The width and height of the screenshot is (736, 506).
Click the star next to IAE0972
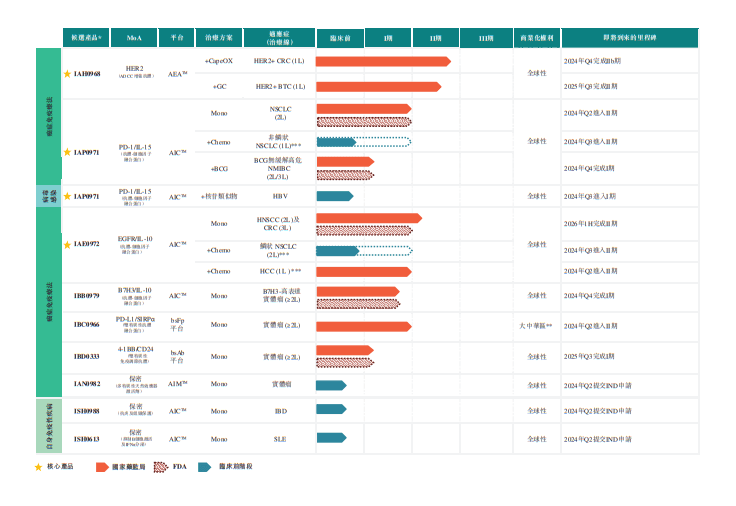[x=67, y=245]
